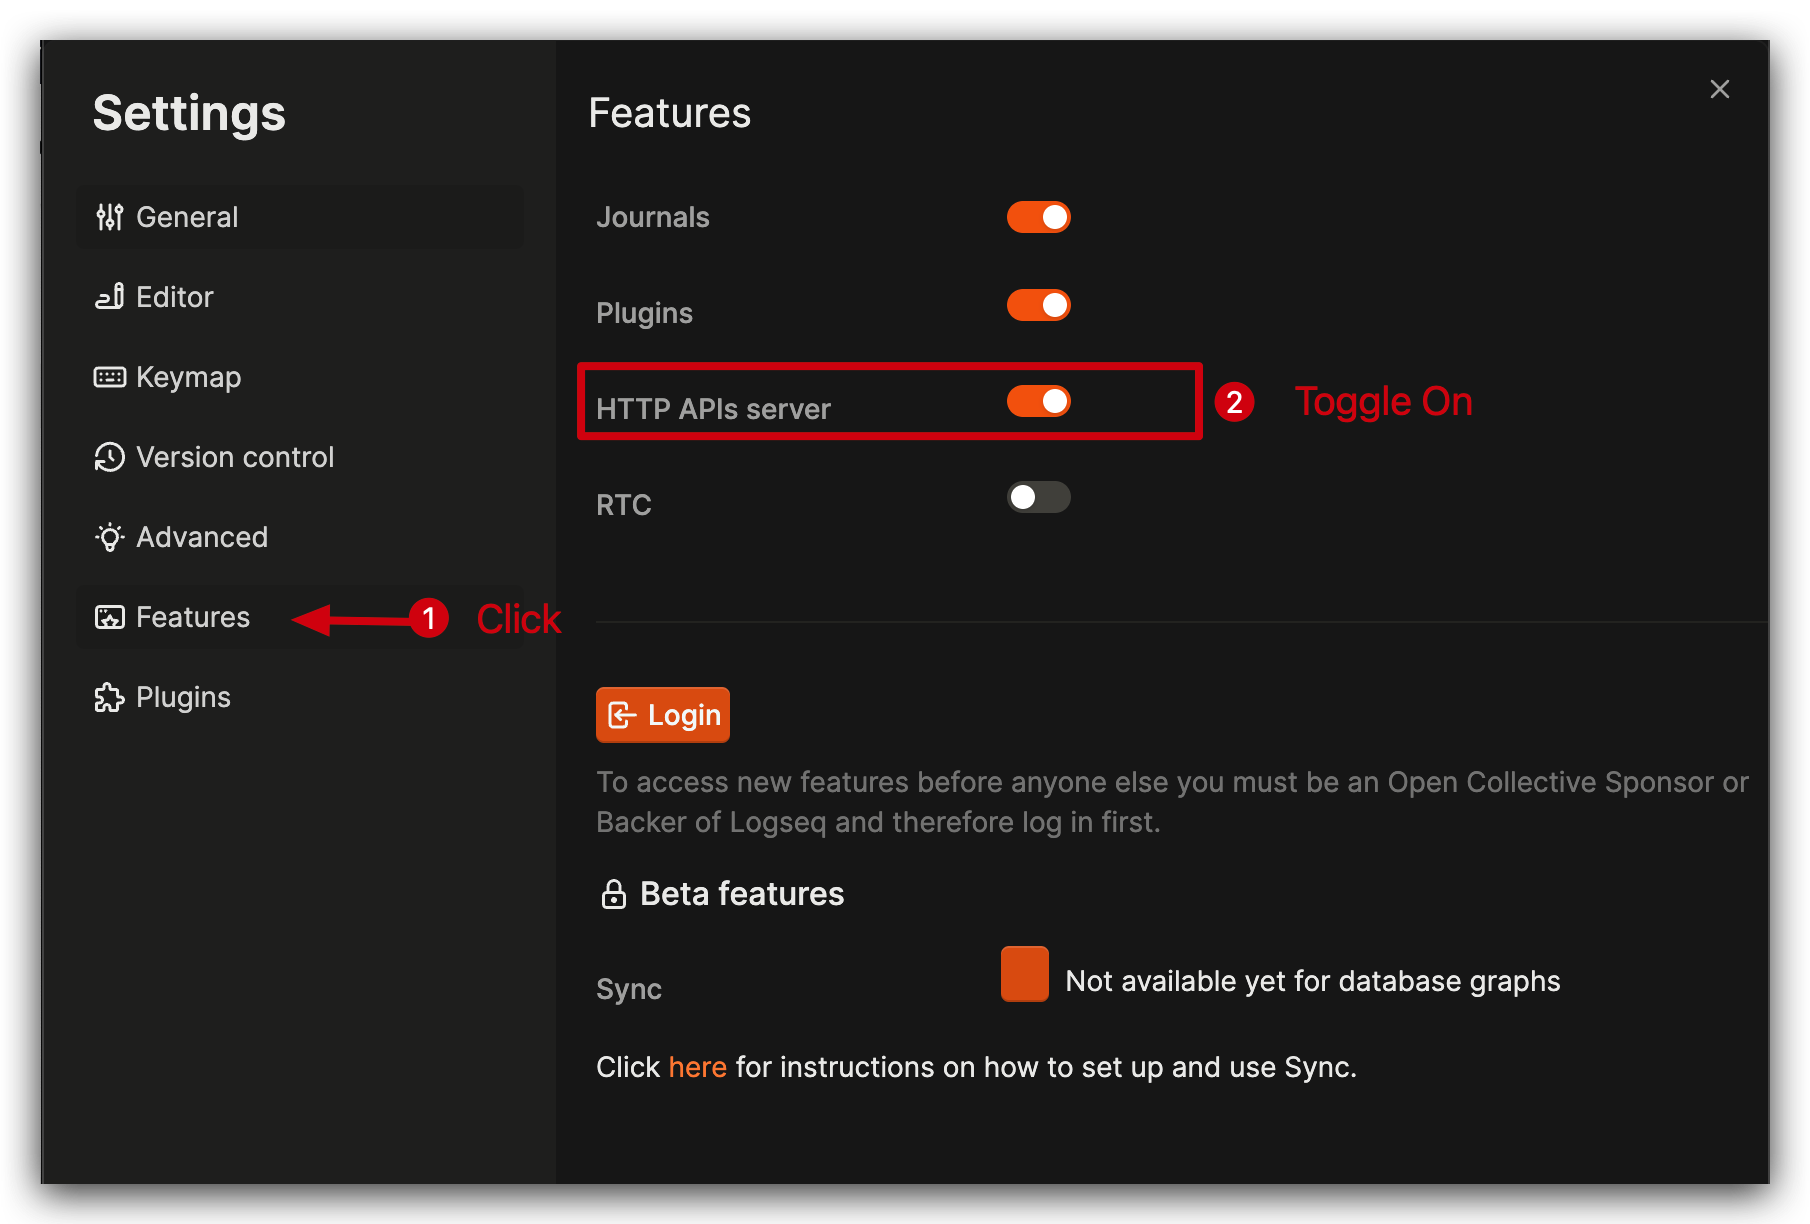Open the Version control settings section
Screen dimensions: 1810x1224
click(234, 457)
